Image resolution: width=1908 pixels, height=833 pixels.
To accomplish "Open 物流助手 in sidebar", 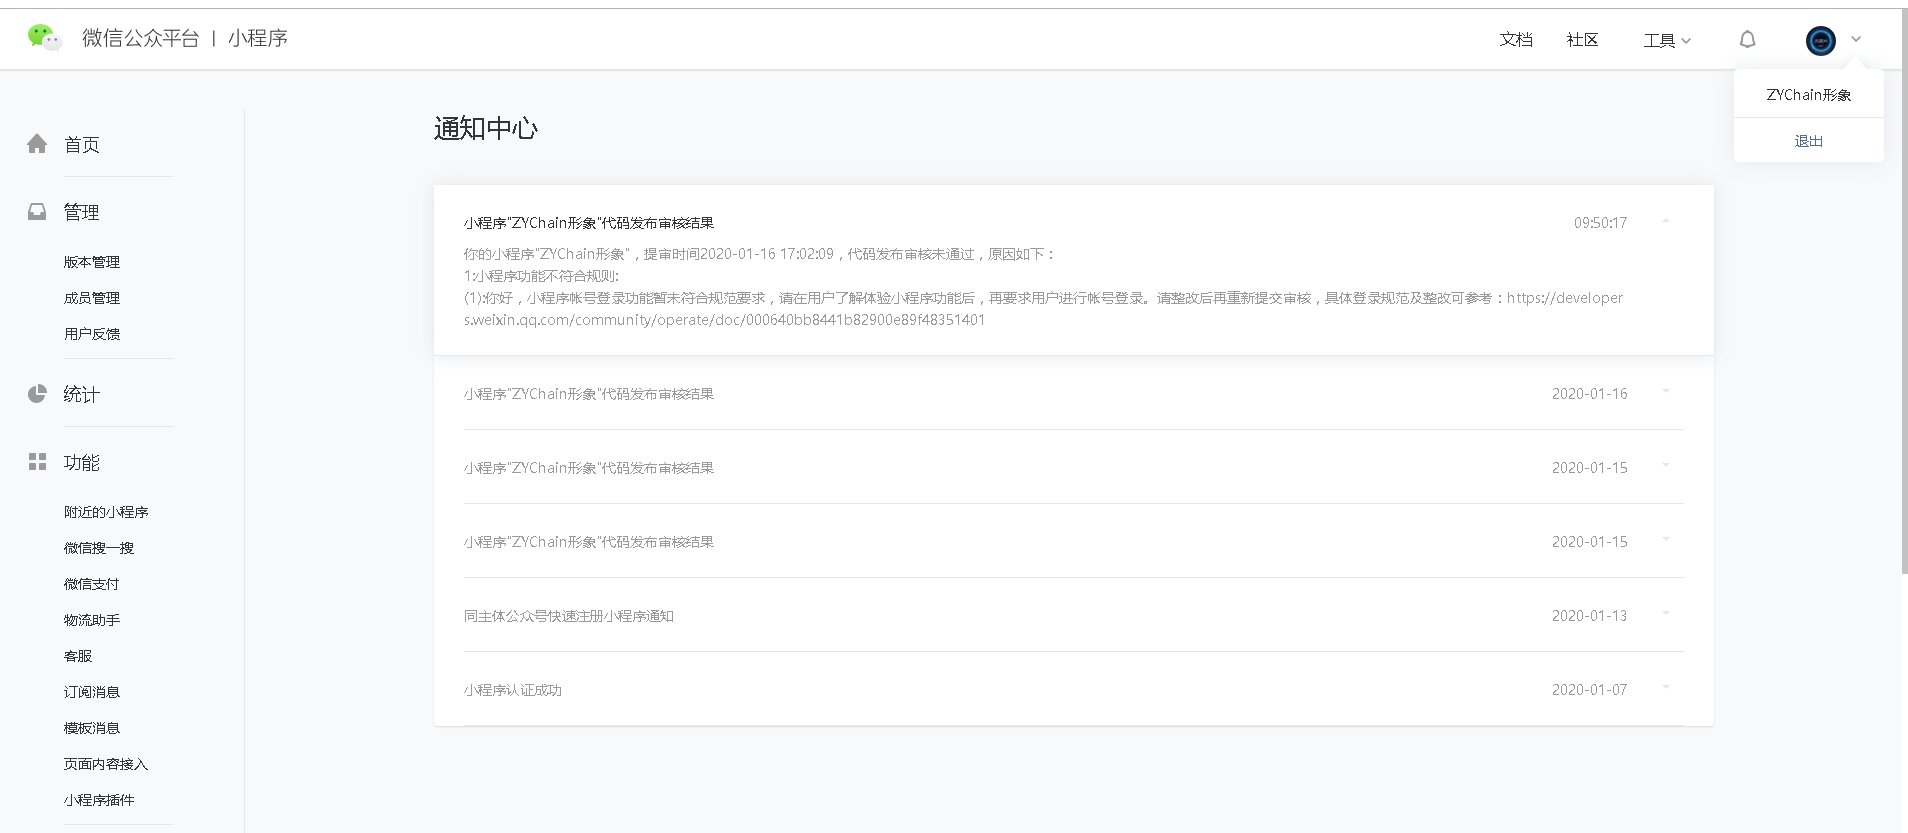I will pos(92,620).
